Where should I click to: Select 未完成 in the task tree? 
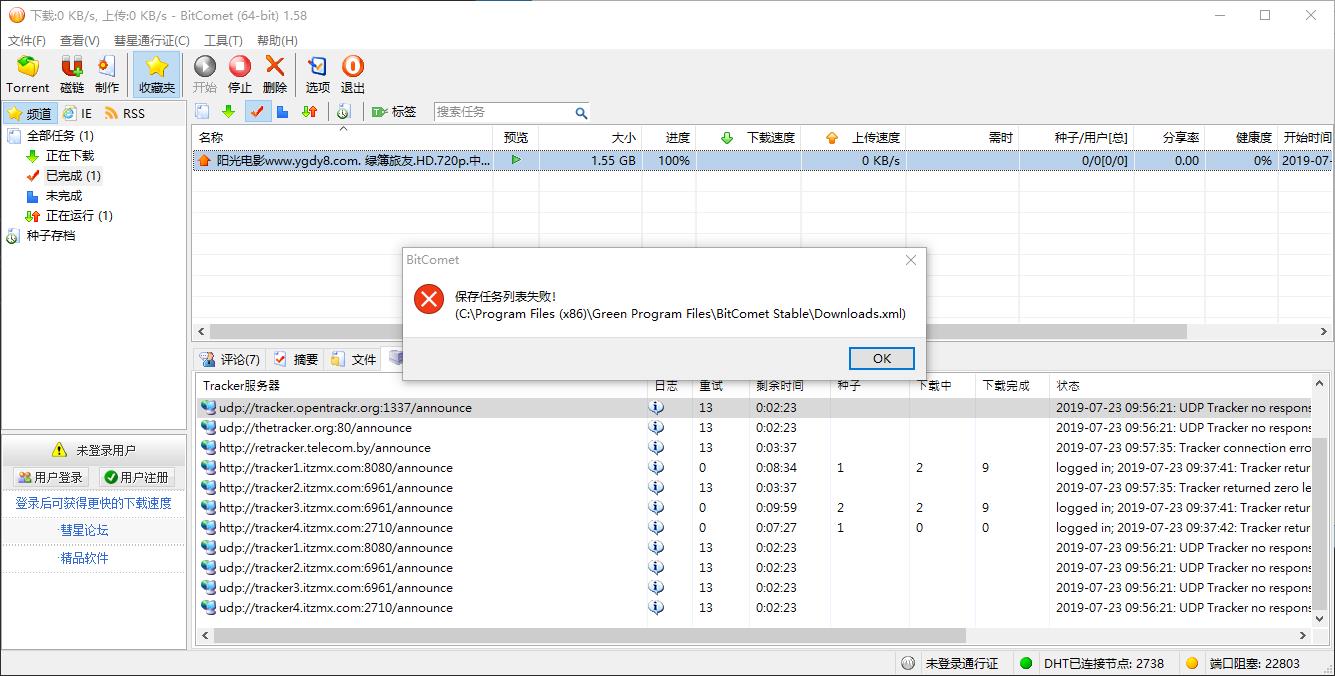coord(63,195)
